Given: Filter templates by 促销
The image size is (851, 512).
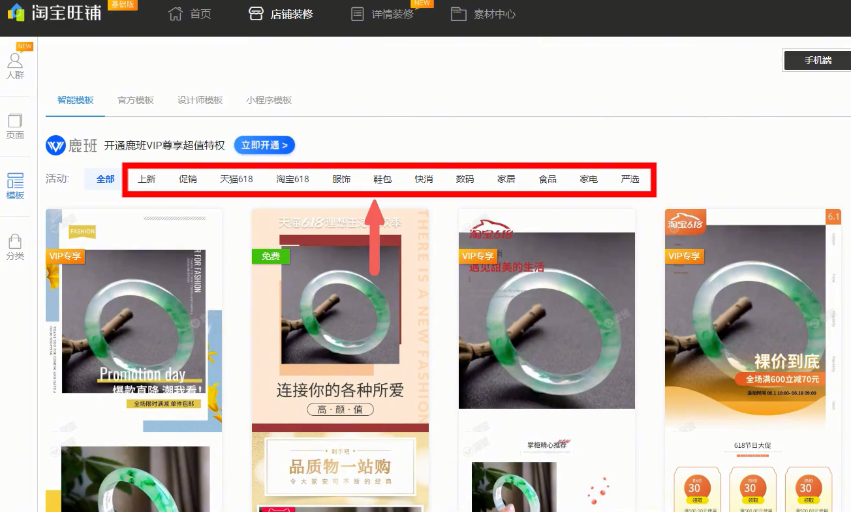Looking at the screenshot, I should pos(188,179).
